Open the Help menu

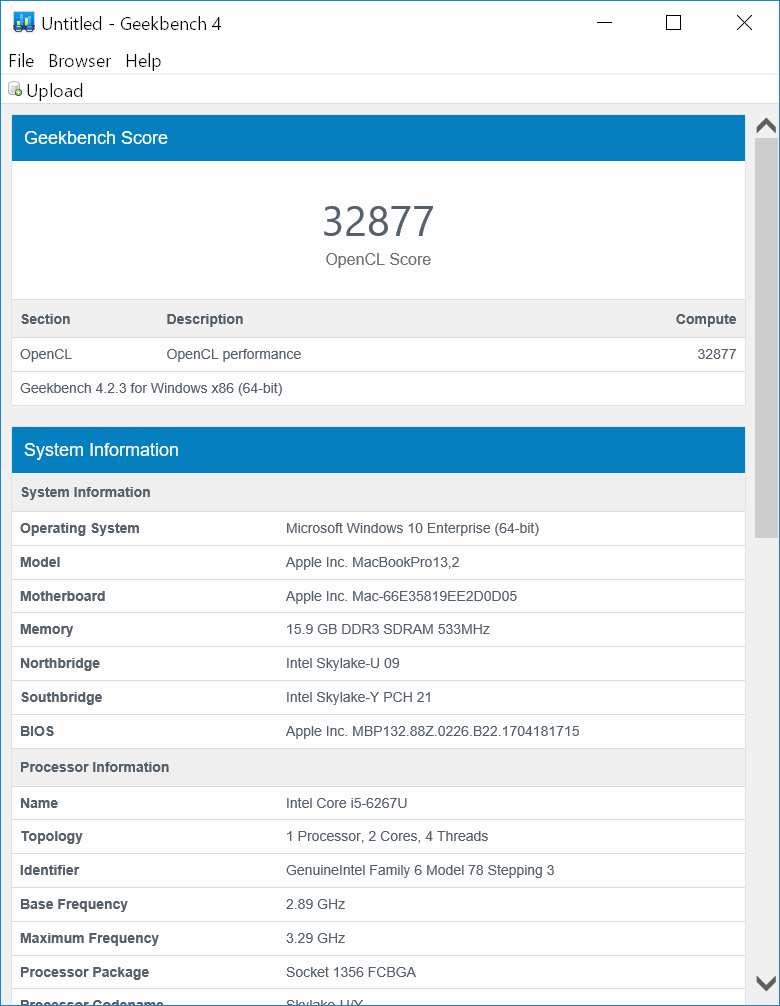point(143,61)
